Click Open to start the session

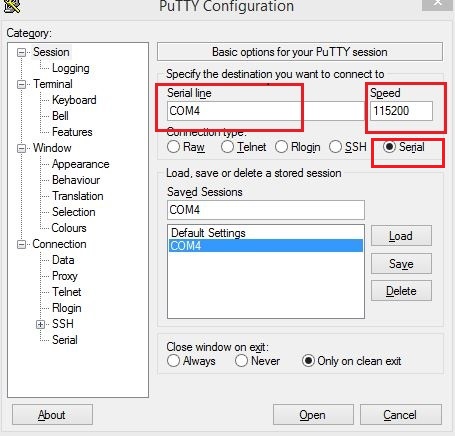click(313, 415)
